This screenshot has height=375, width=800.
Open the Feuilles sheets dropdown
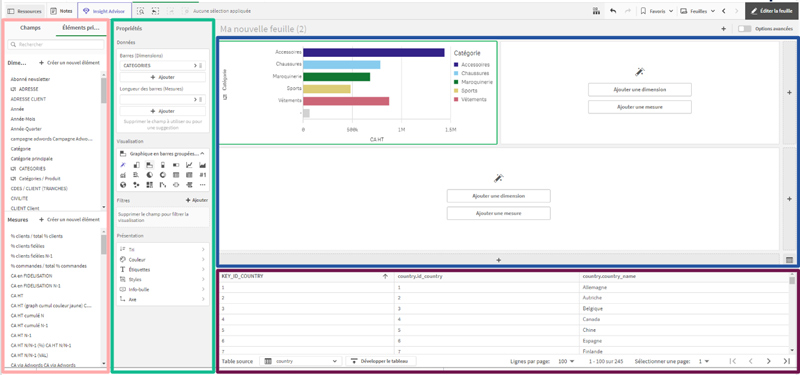click(697, 11)
